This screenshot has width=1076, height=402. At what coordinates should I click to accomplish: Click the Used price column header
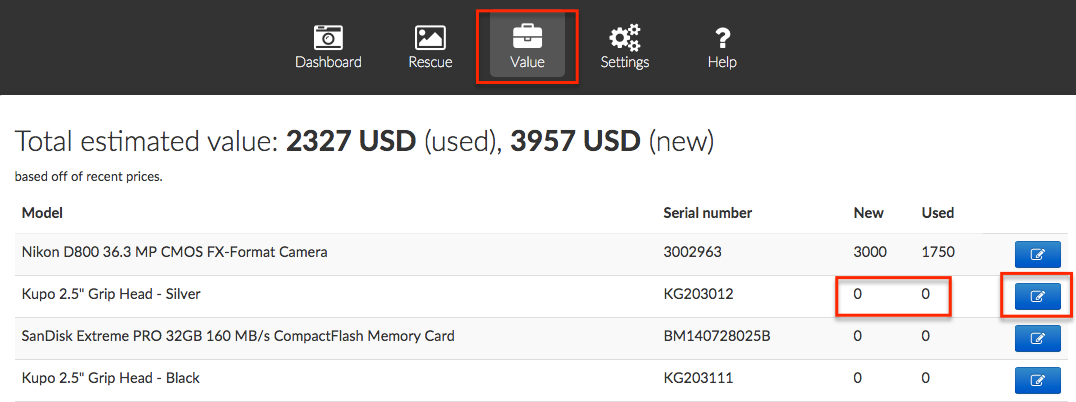pyautogui.click(x=937, y=213)
